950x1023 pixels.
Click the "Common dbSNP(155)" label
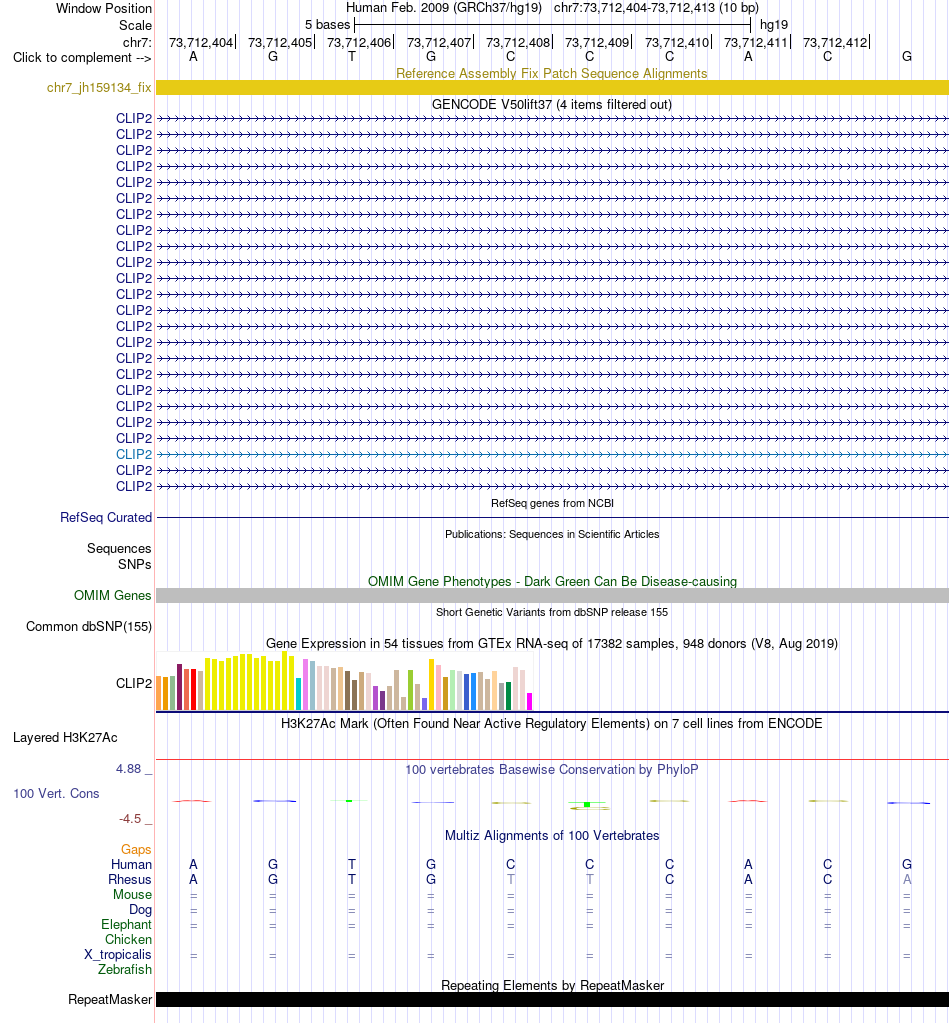[x=89, y=626]
